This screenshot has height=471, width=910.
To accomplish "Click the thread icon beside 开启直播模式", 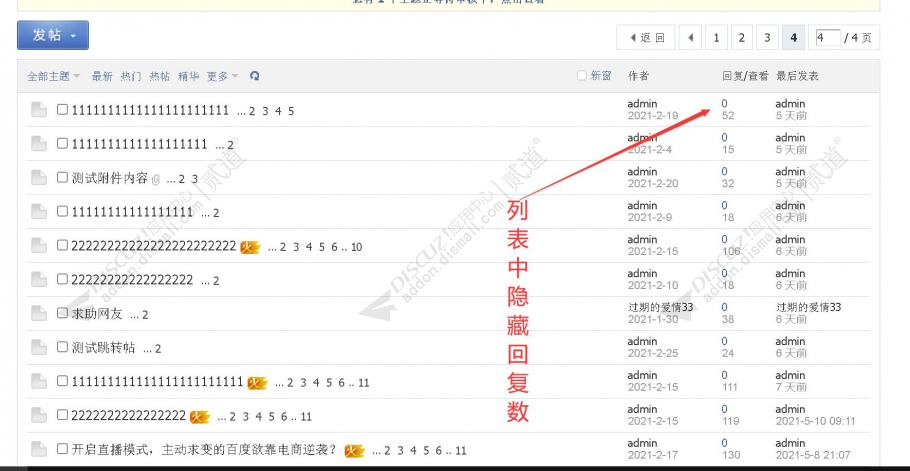I will tap(39, 450).
